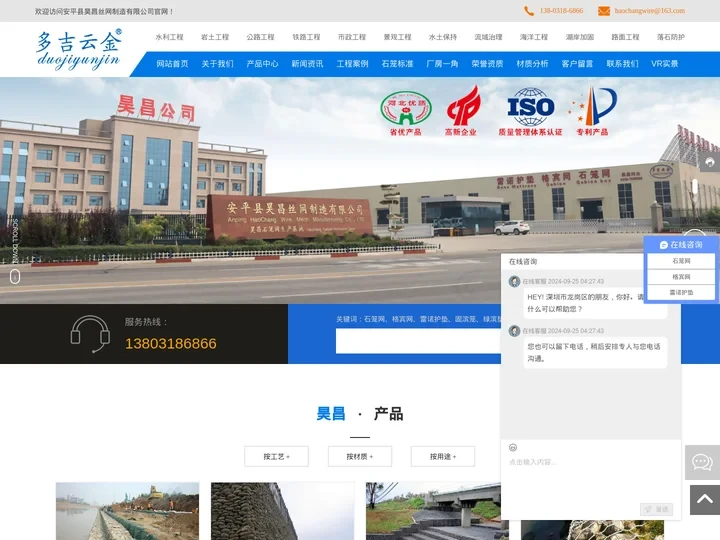Image resolution: width=720 pixels, height=540 pixels.
Task: Open 关于我们 menu item
Action: click(x=217, y=64)
